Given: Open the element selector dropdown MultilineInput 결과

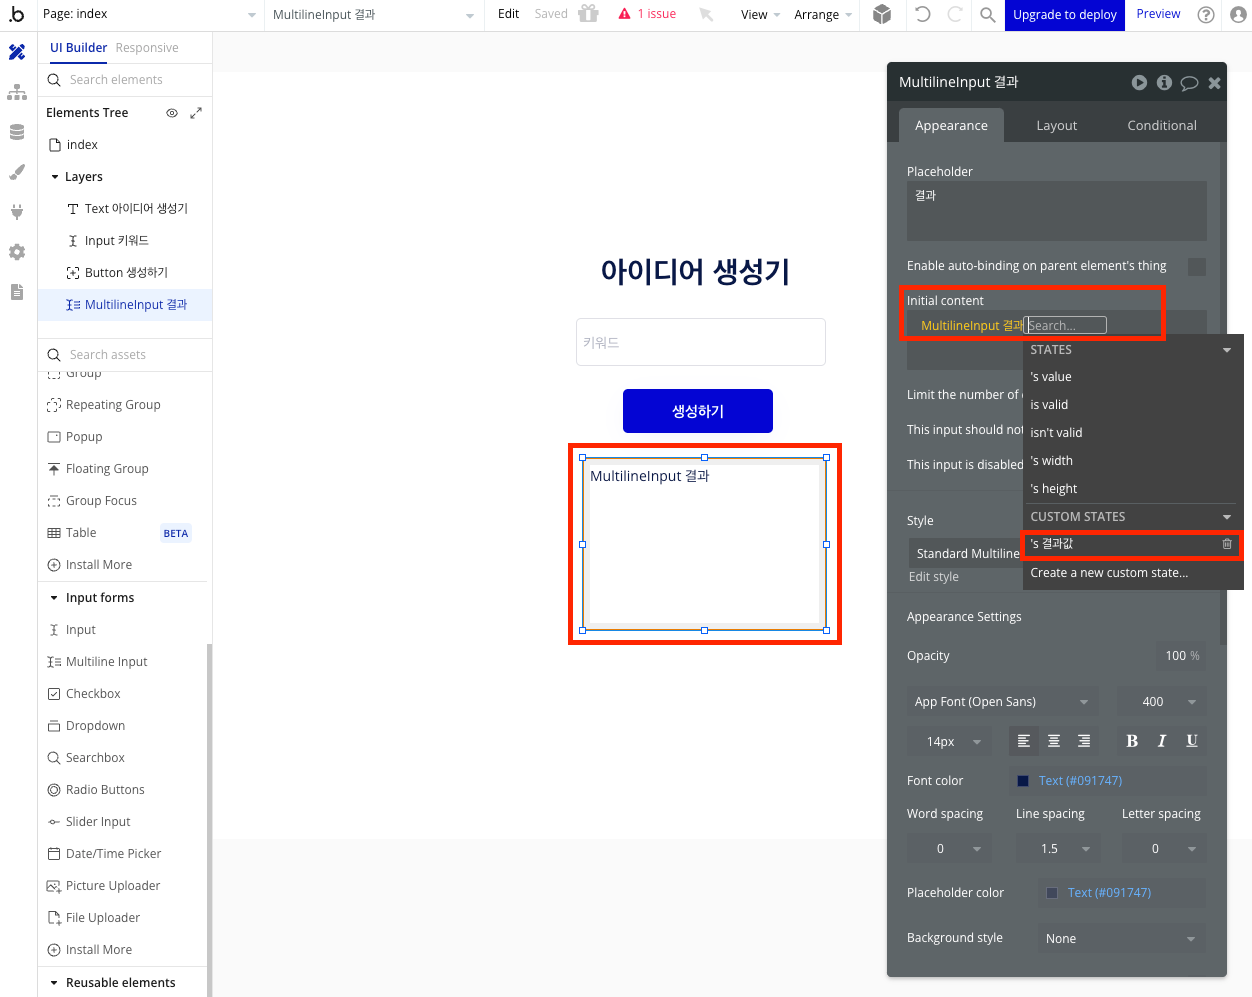Looking at the screenshot, I should point(374,14).
